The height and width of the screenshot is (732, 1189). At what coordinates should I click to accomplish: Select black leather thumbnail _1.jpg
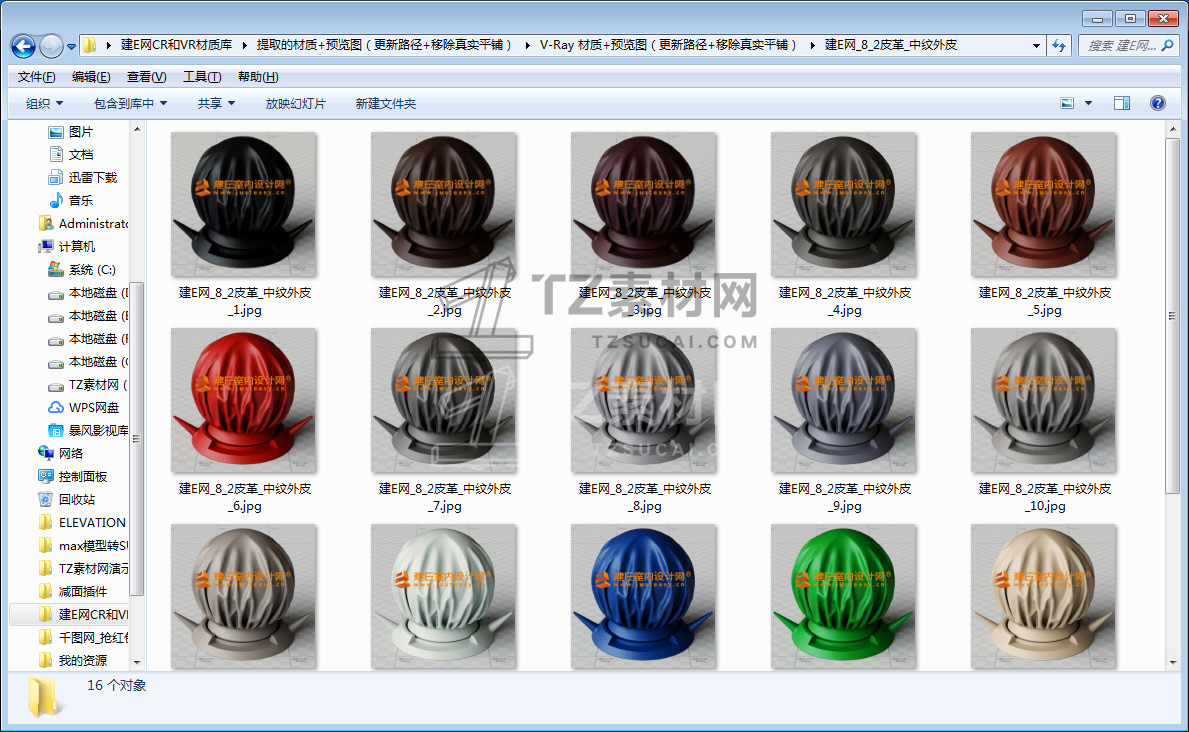244,205
